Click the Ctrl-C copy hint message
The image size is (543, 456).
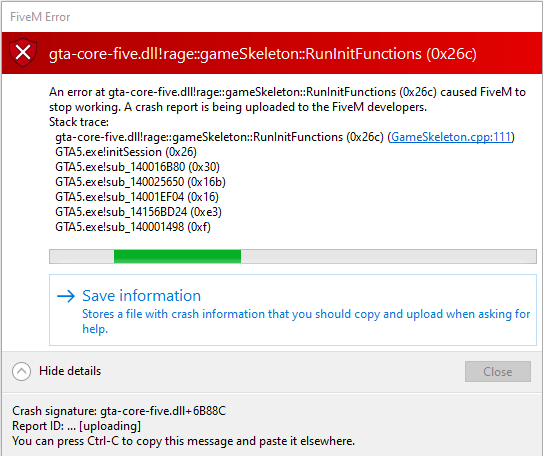184,441
